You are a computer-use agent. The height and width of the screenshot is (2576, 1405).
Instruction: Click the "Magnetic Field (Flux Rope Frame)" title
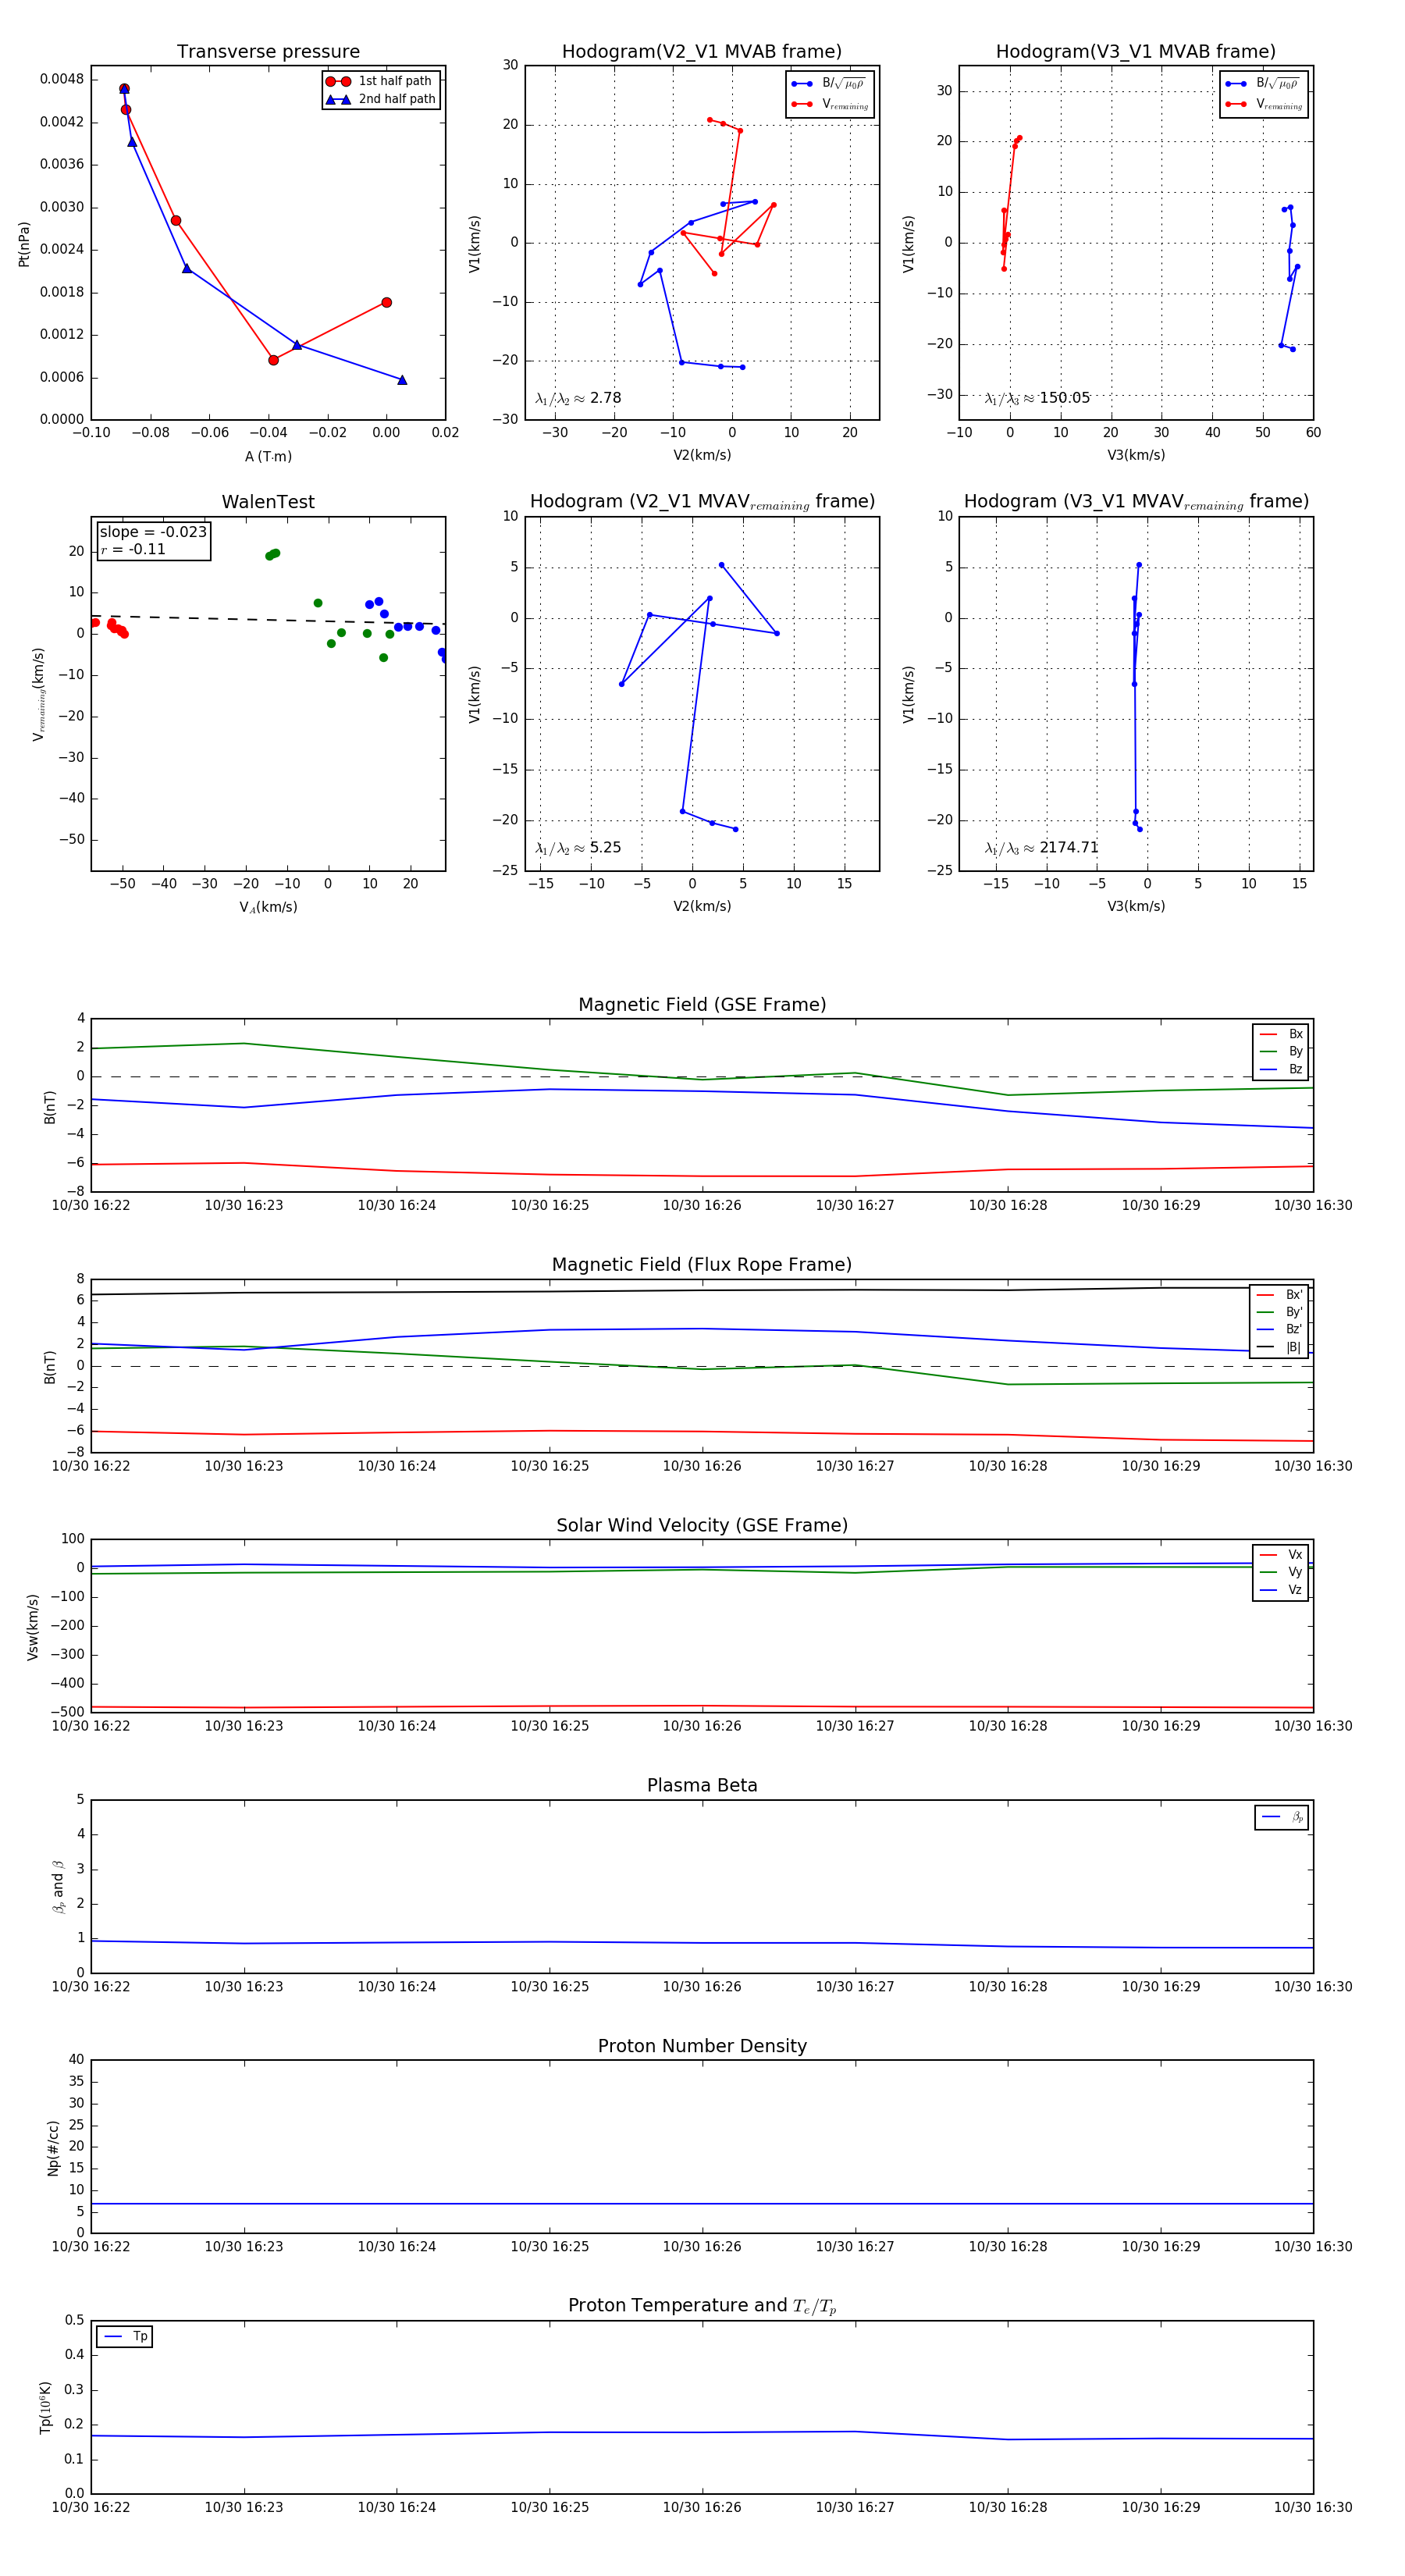[x=702, y=1265]
